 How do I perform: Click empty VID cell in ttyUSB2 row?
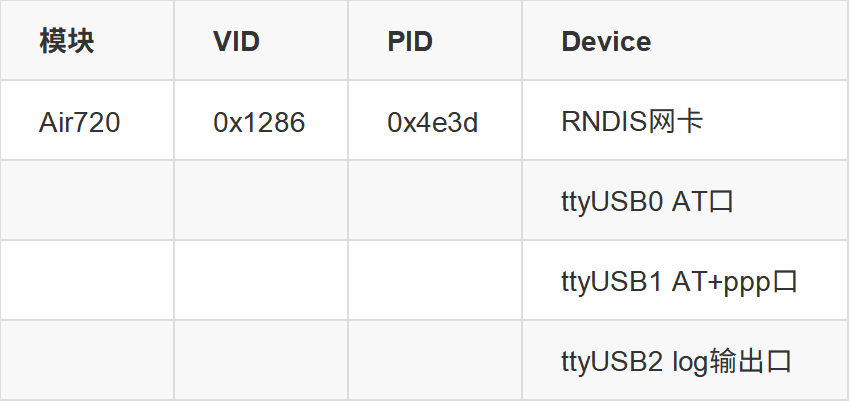pyautogui.click(x=261, y=360)
